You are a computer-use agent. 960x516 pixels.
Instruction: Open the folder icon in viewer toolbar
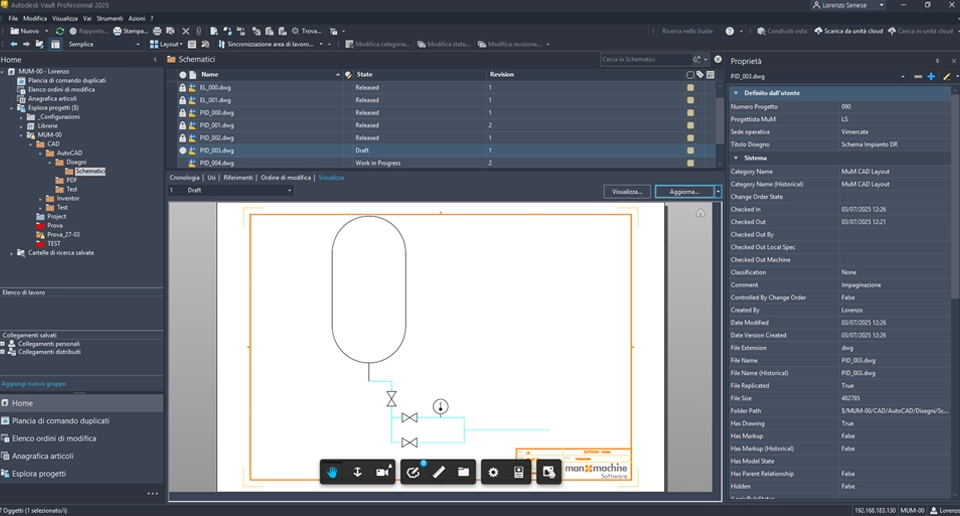point(463,472)
